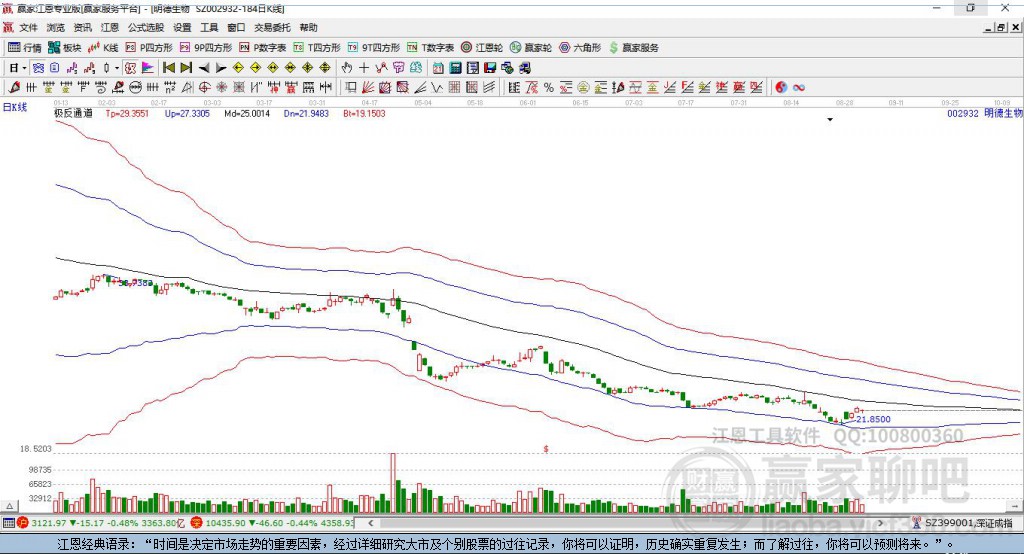Open the calendar date icon
This screenshot has width=1024, height=554.
click(x=438, y=68)
